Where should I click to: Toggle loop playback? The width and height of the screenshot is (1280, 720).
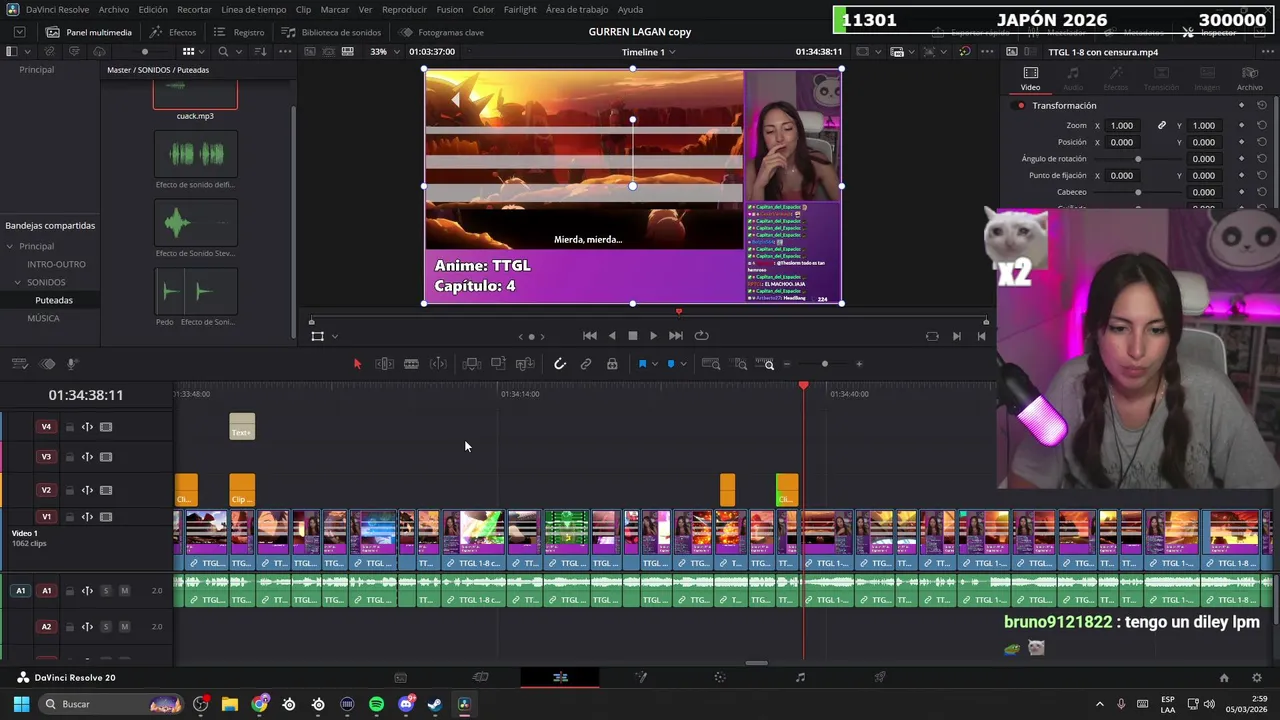click(701, 336)
